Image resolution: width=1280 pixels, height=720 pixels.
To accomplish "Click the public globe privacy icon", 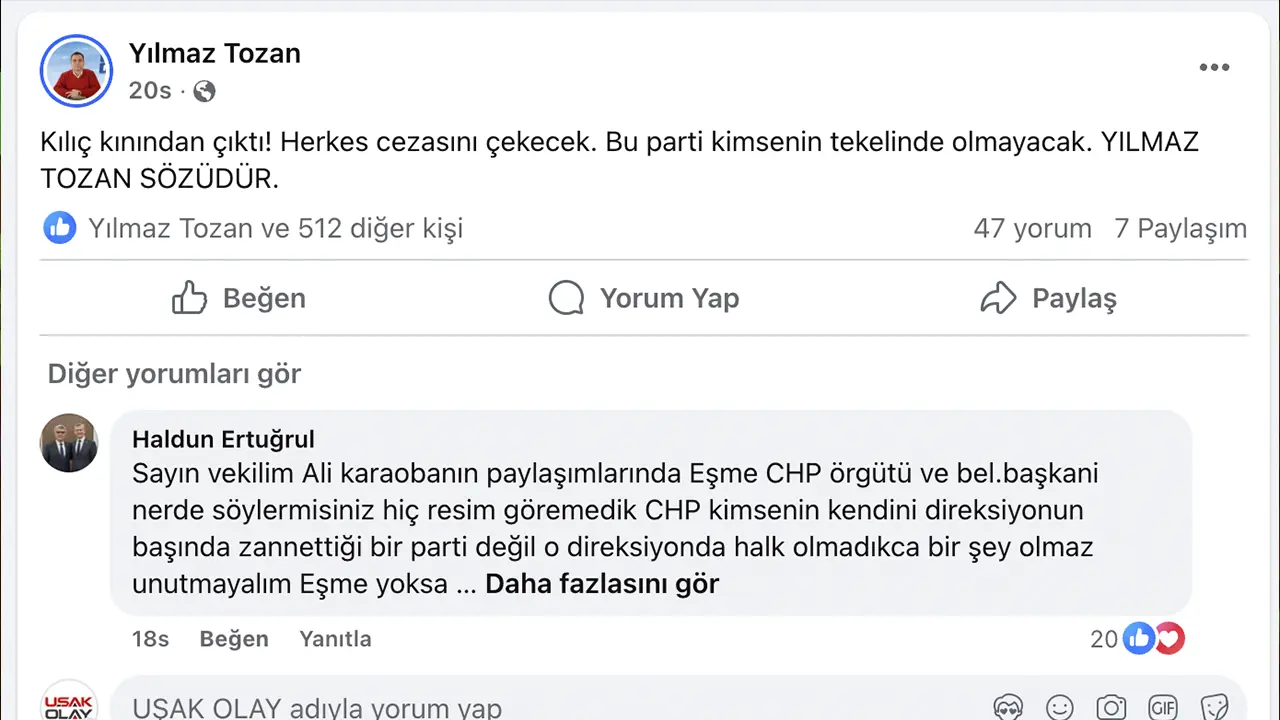I will (204, 91).
